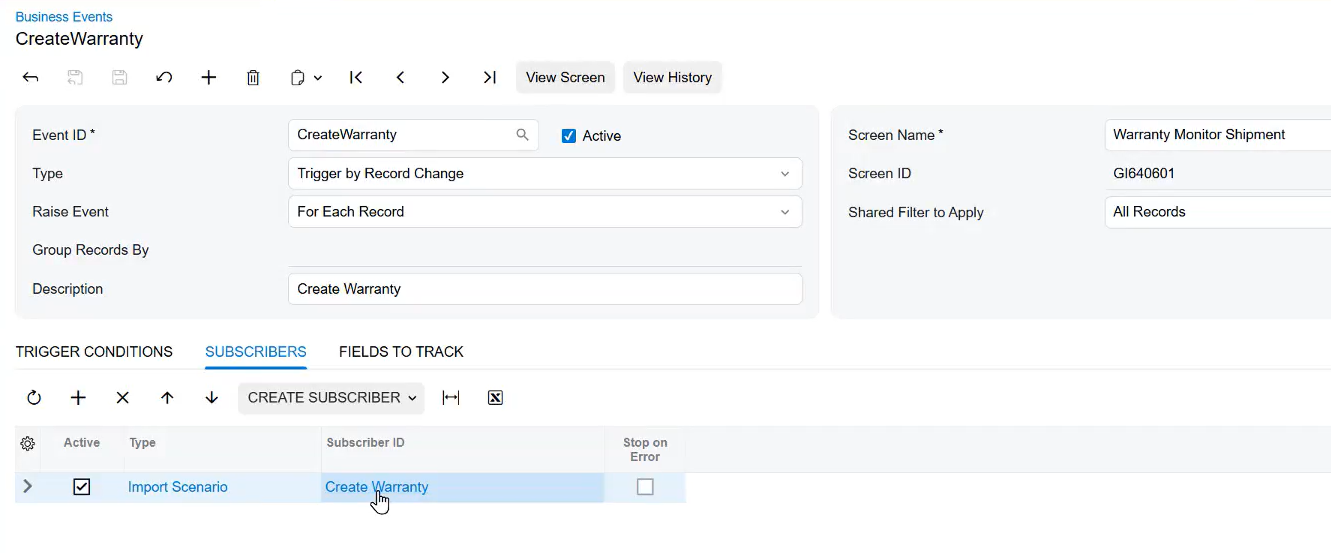The width and height of the screenshot is (1331, 553).
Task: Click the Description input field
Action: (545, 289)
